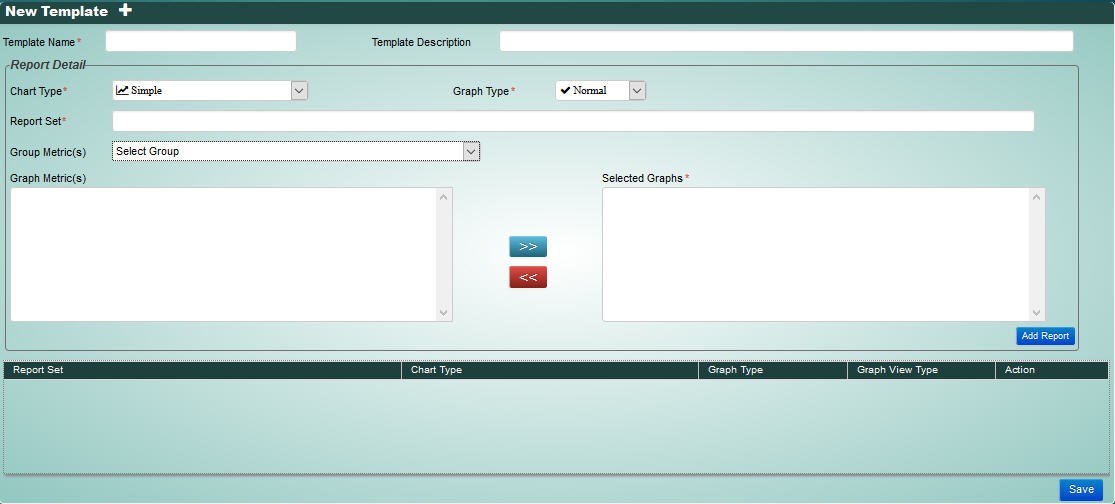1115x504 pixels.
Task: Click the Selected Graphs scrollbar up arrow
Action: (1037, 196)
